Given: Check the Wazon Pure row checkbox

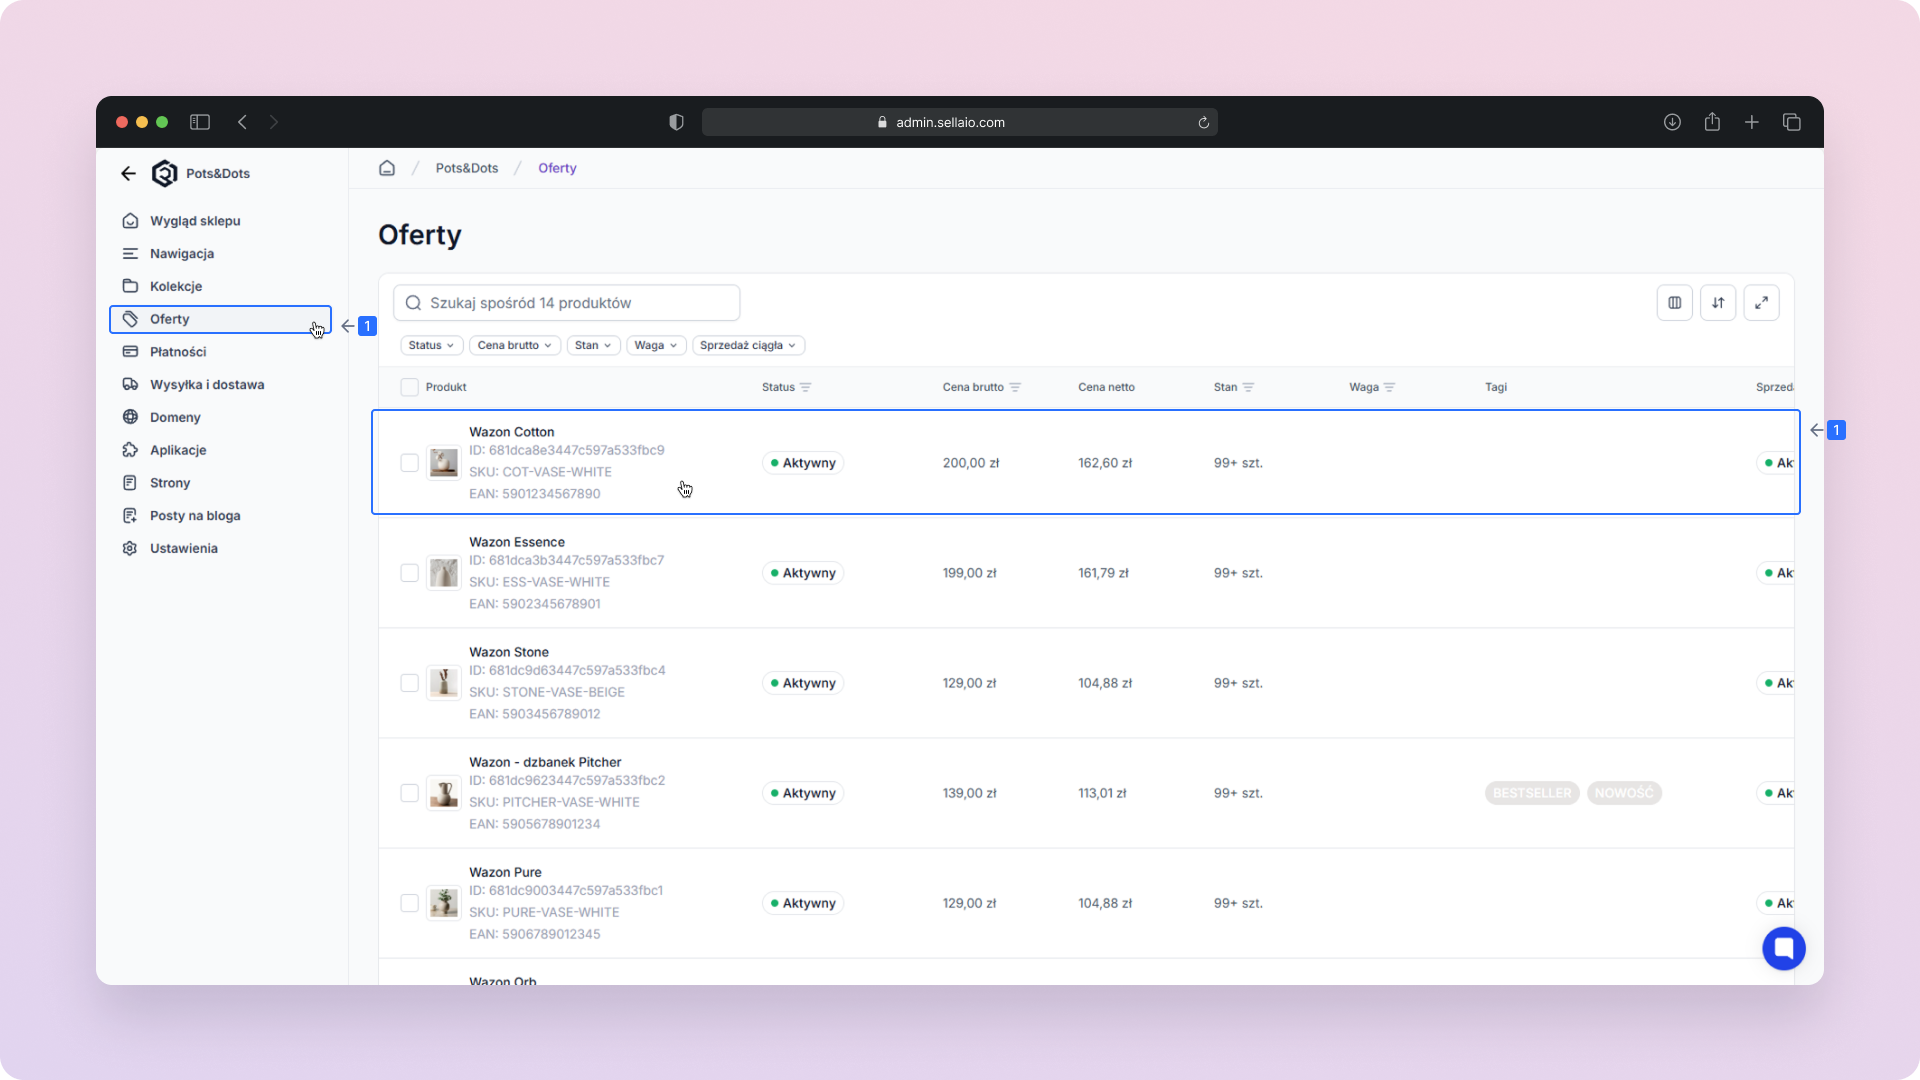Looking at the screenshot, I should coord(409,903).
